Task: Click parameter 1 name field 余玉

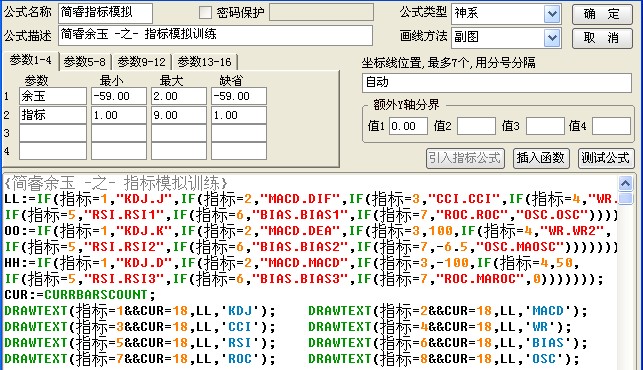Action: click(x=53, y=96)
